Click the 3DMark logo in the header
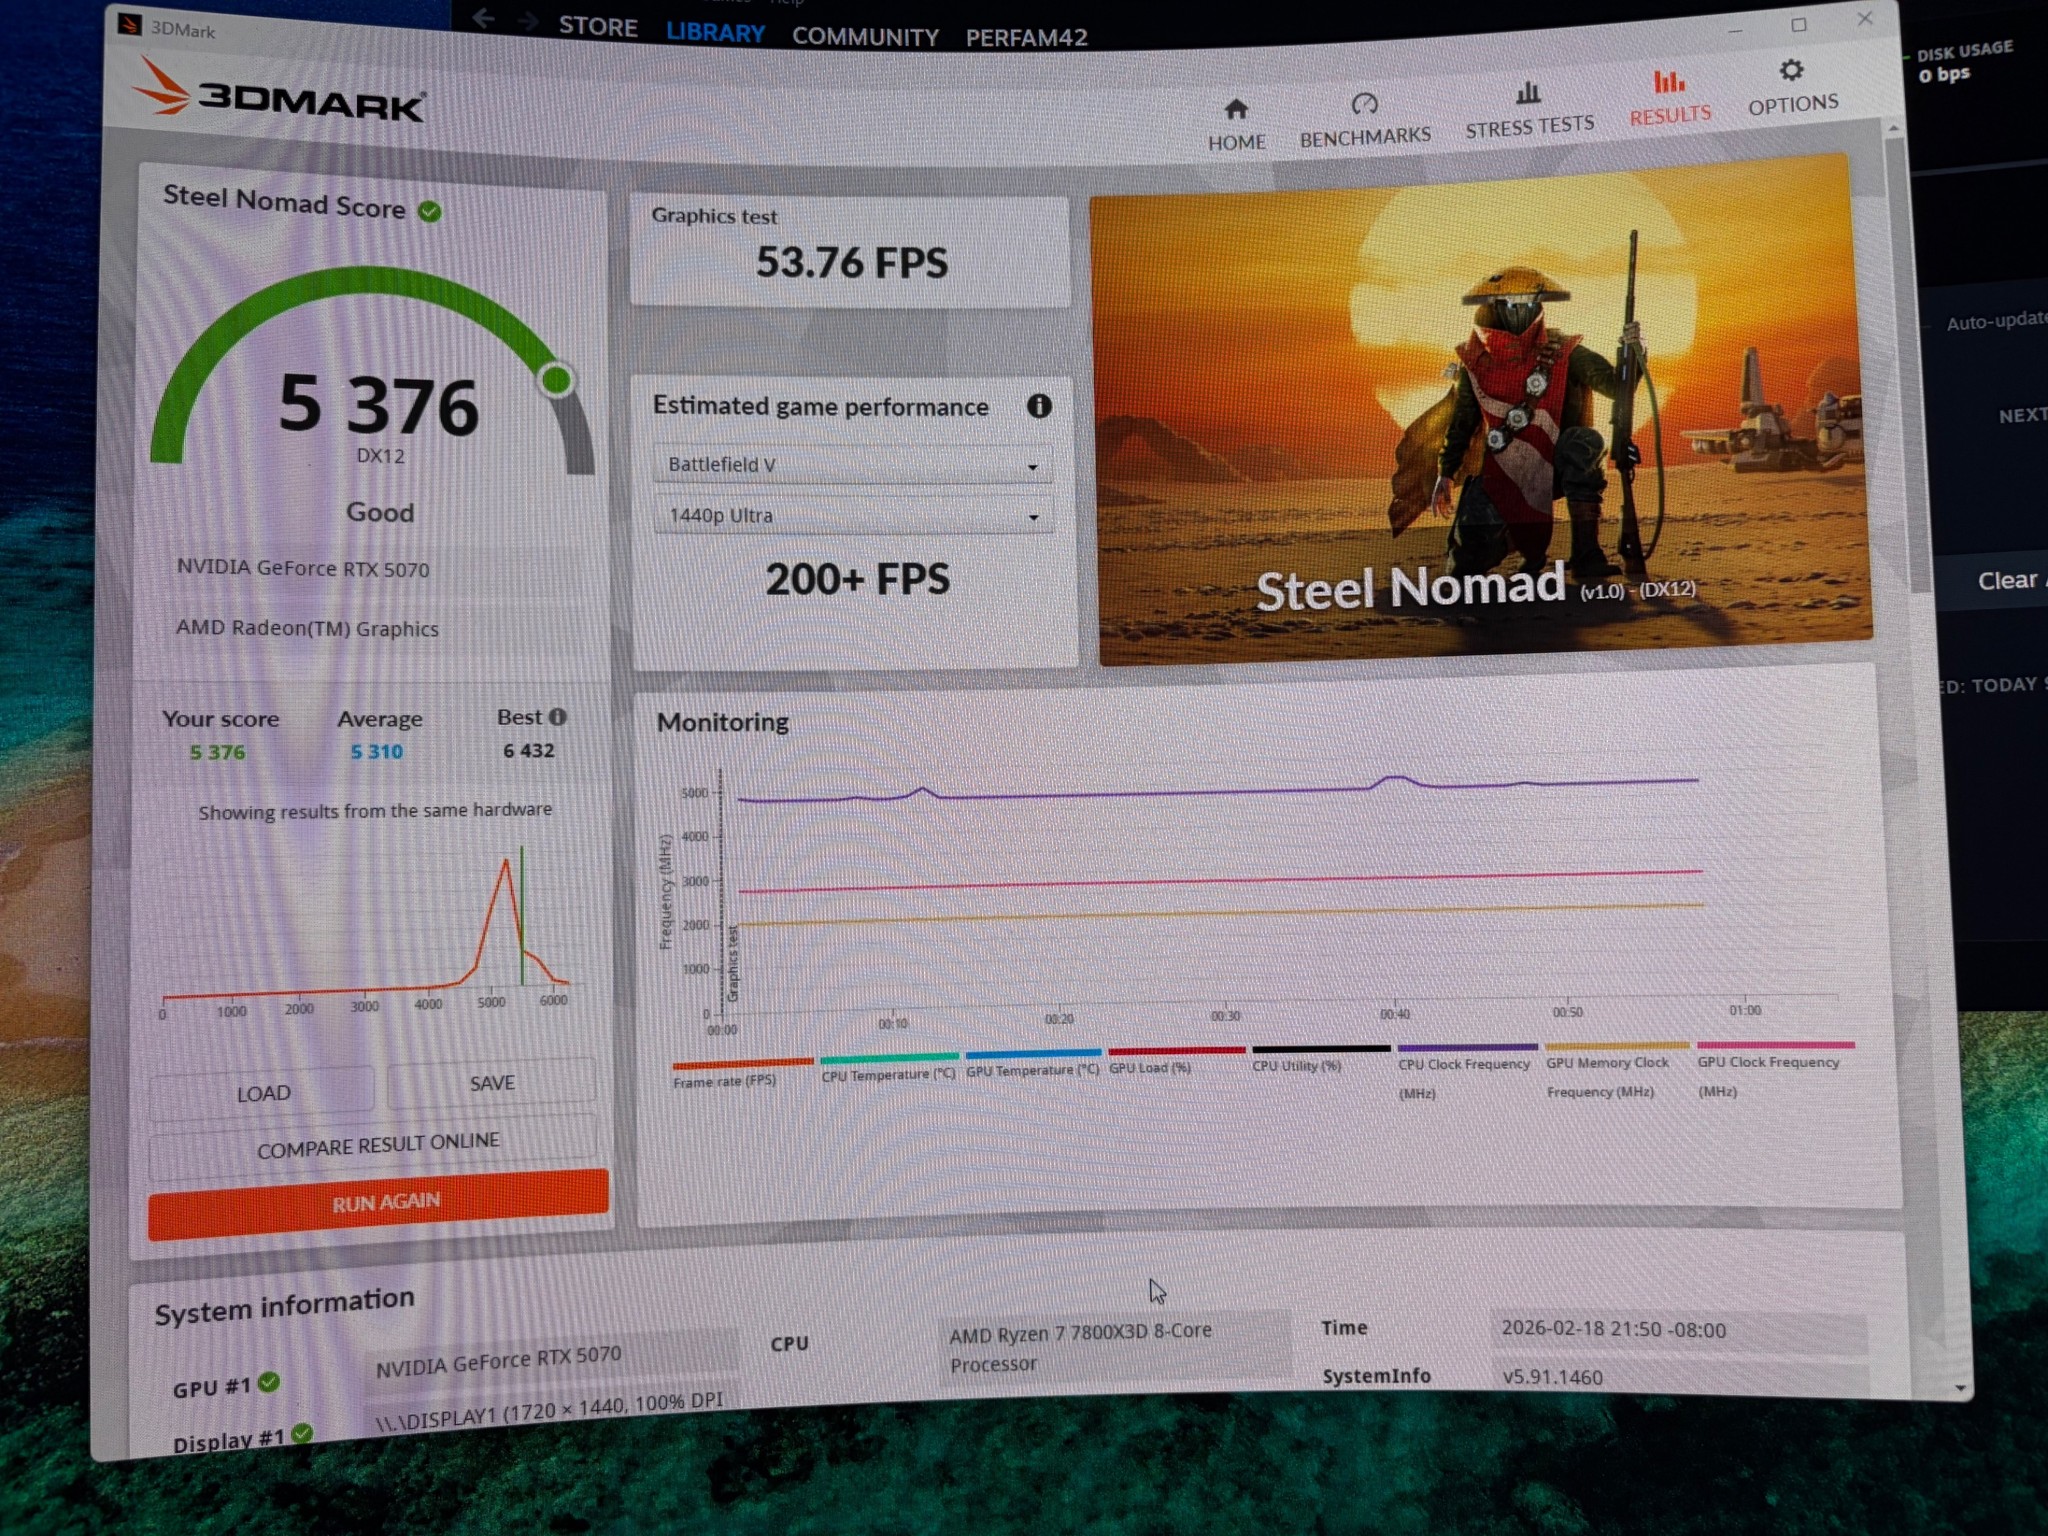Screen dimensions: 2048x1536 click(x=279, y=92)
